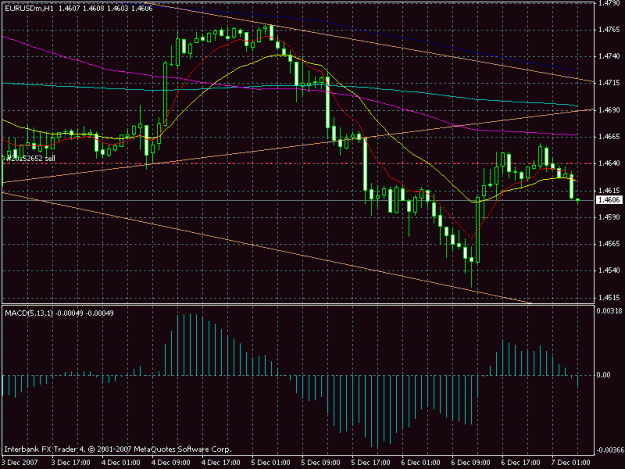Click the 5 Dec 09:00 time label
This screenshot has width=625, height=469.
pos(321,462)
